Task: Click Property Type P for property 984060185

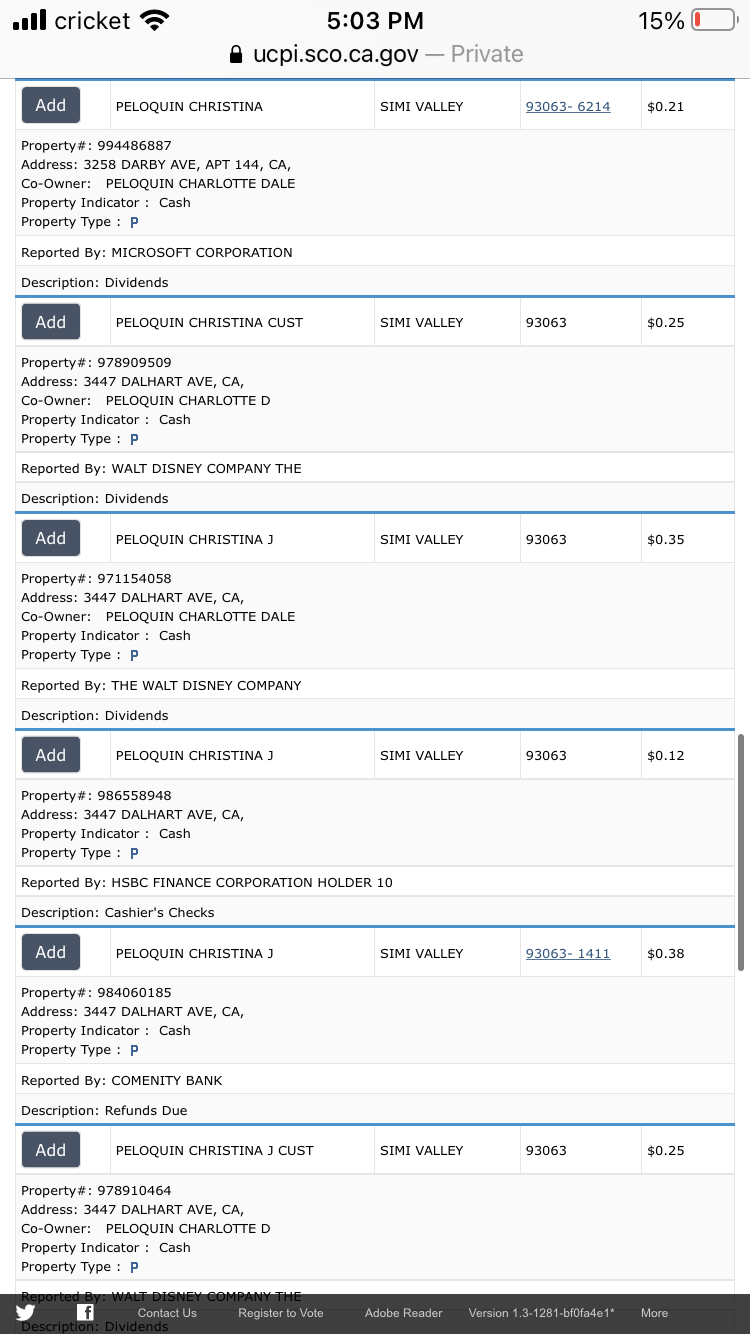Action: coord(134,1050)
